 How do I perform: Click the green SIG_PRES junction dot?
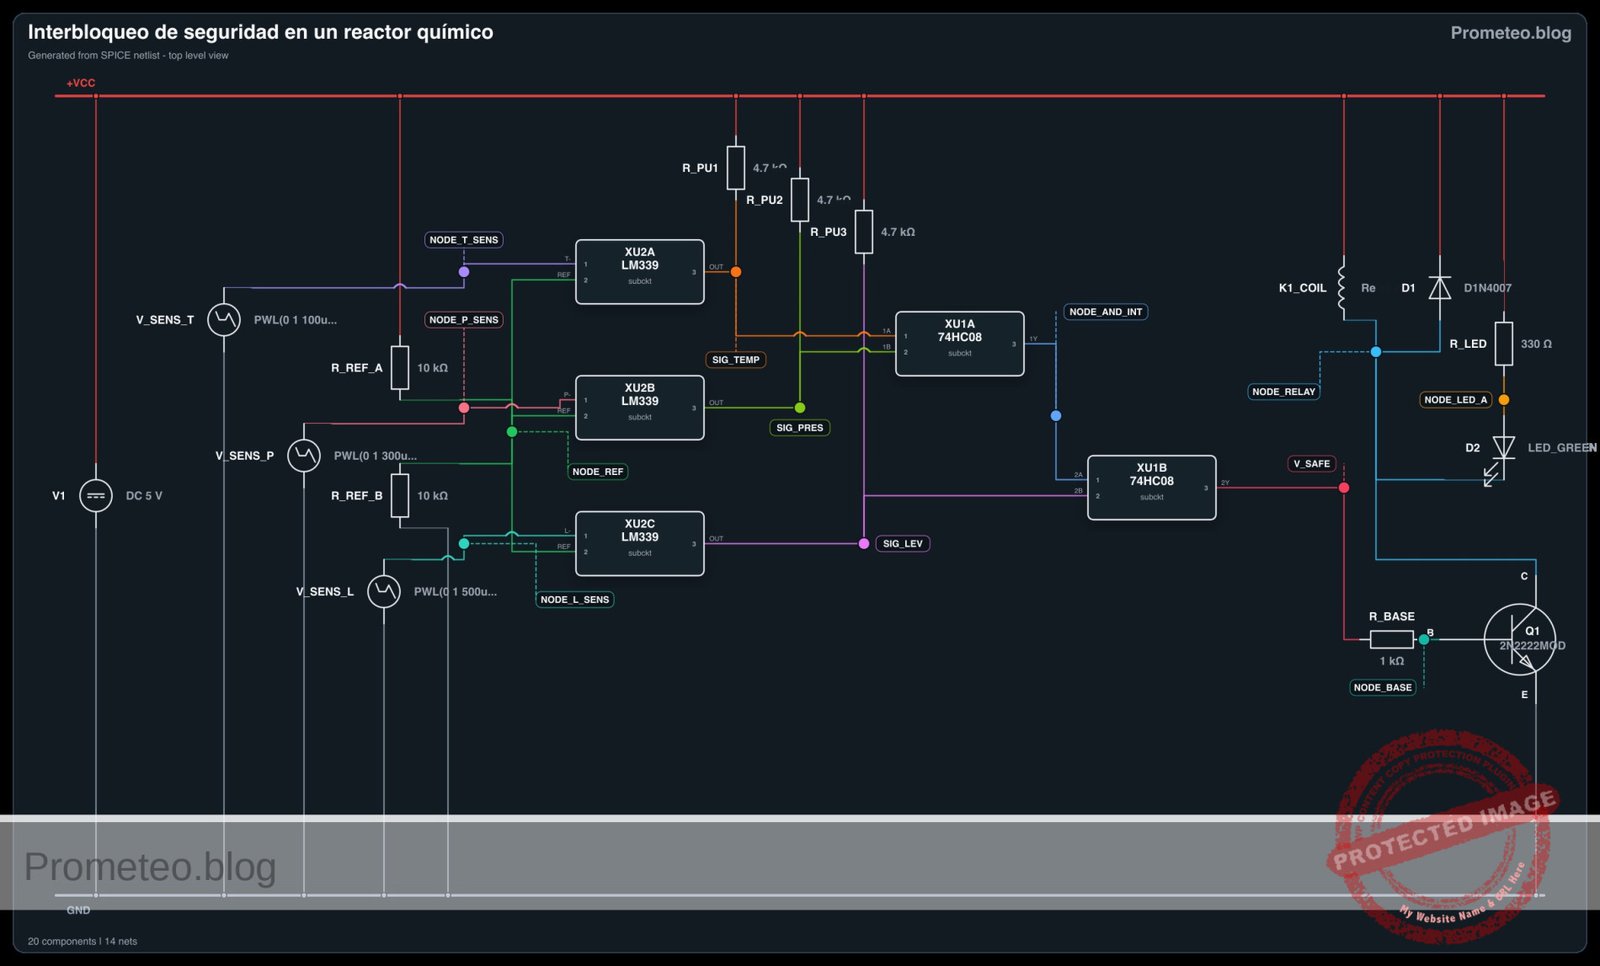pyautogui.click(x=800, y=408)
